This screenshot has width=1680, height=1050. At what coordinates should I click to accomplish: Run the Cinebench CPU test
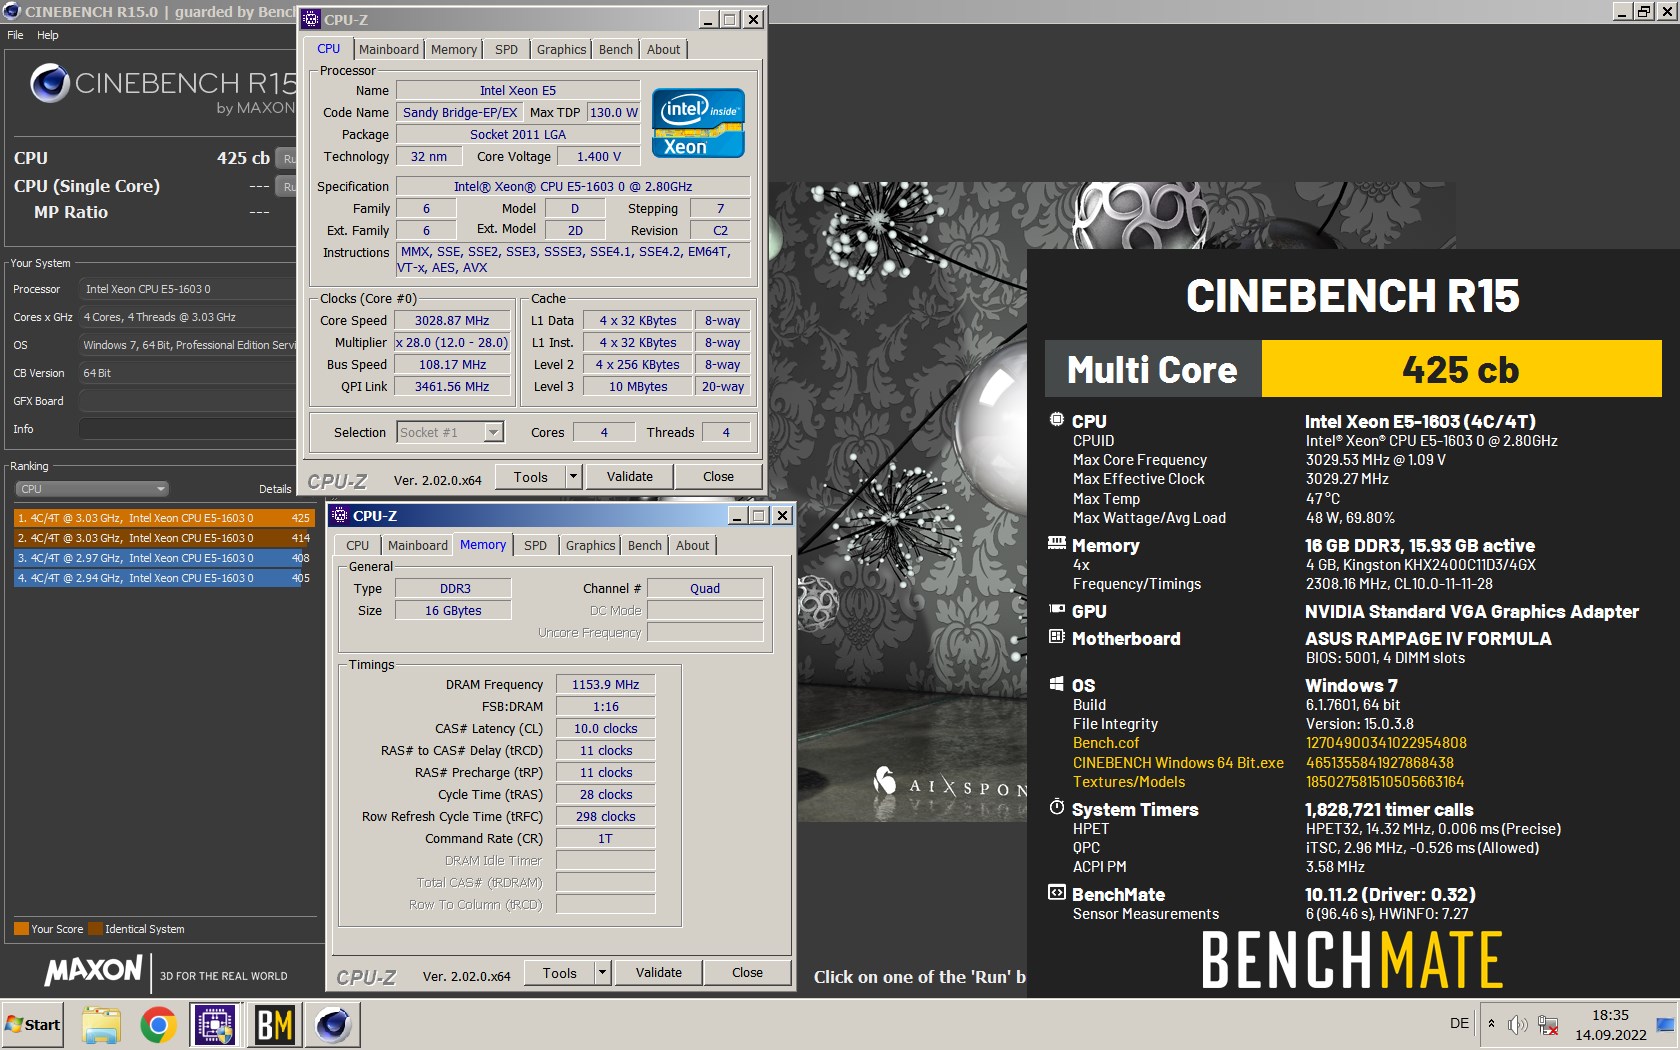tap(287, 158)
